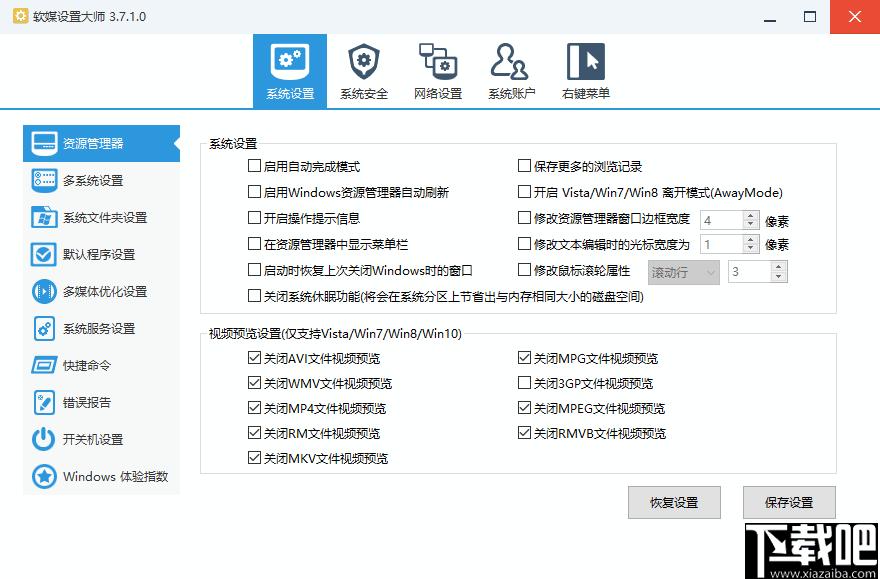Screen dimensions: 880x579
Task: Check 关闭3GP文件视频预览
Action: (x=524, y=383)
